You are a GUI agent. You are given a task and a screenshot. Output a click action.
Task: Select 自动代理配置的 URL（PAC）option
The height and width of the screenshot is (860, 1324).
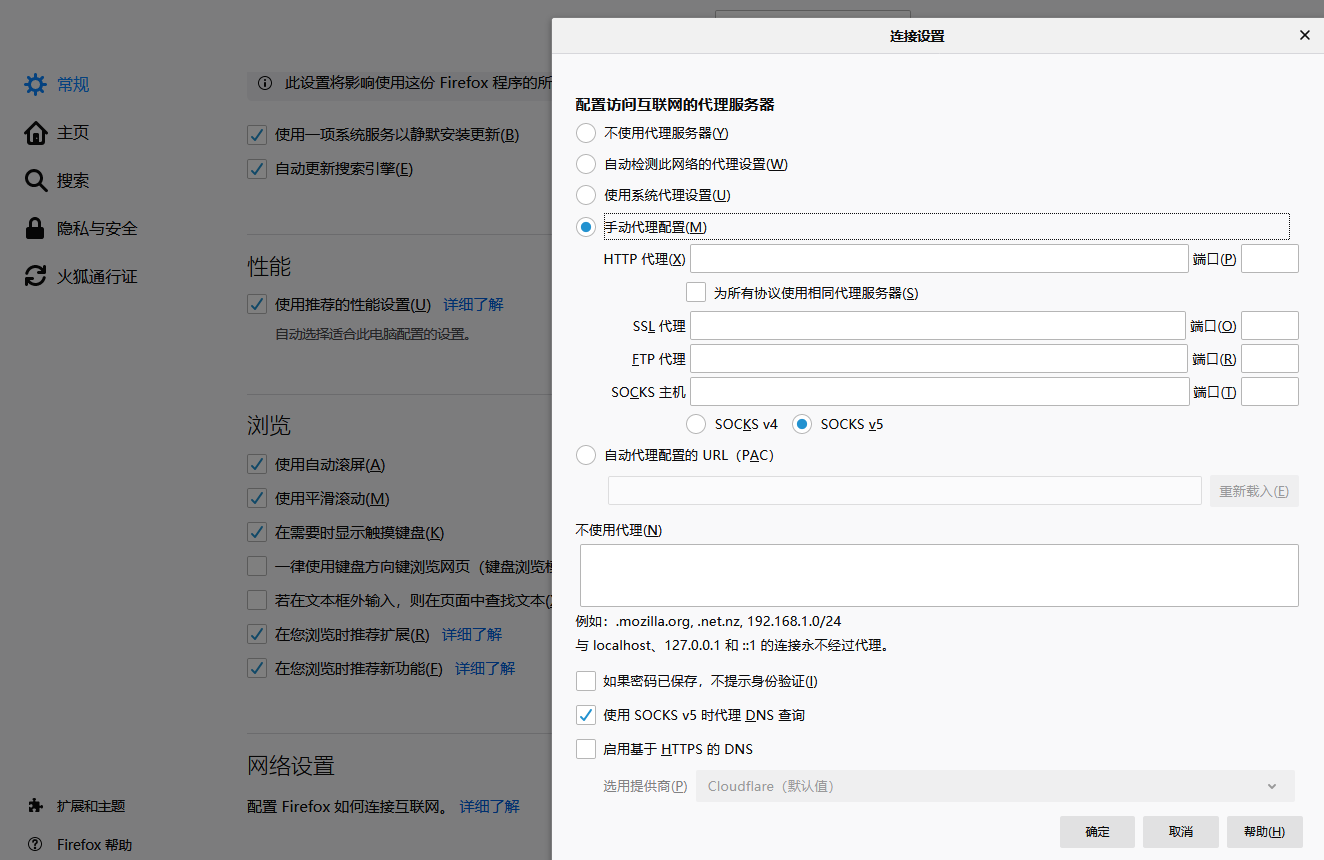[585, 455]
